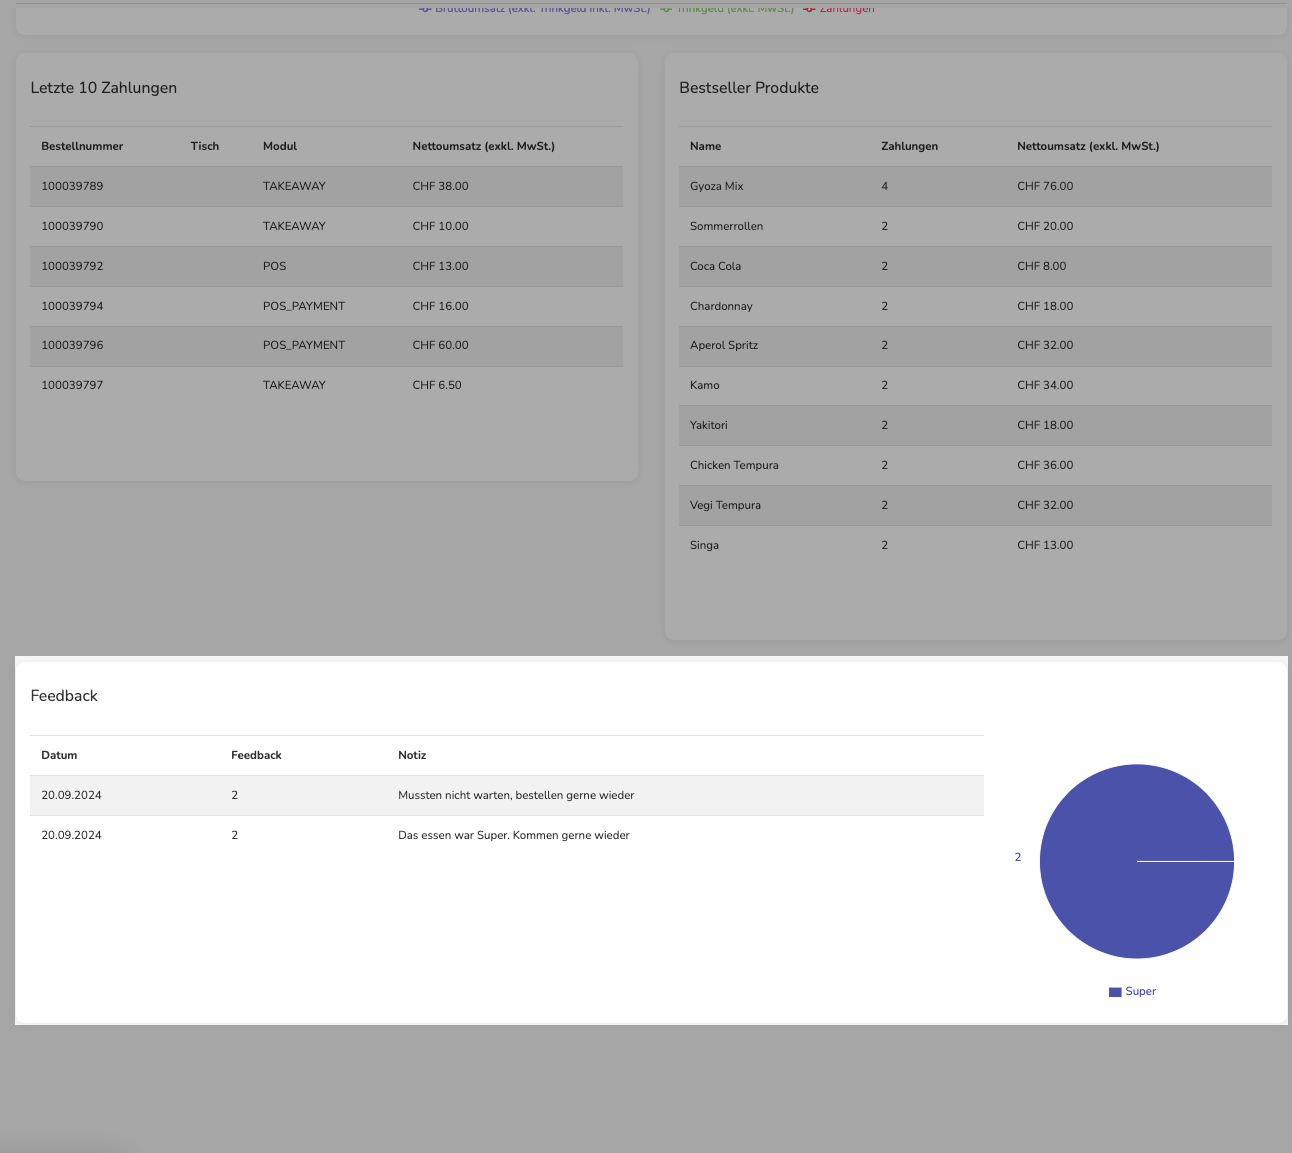Select order 100039797 row
This screenshot has height=1153, width=1292.
pyautogui.click(x=326, y=385)
